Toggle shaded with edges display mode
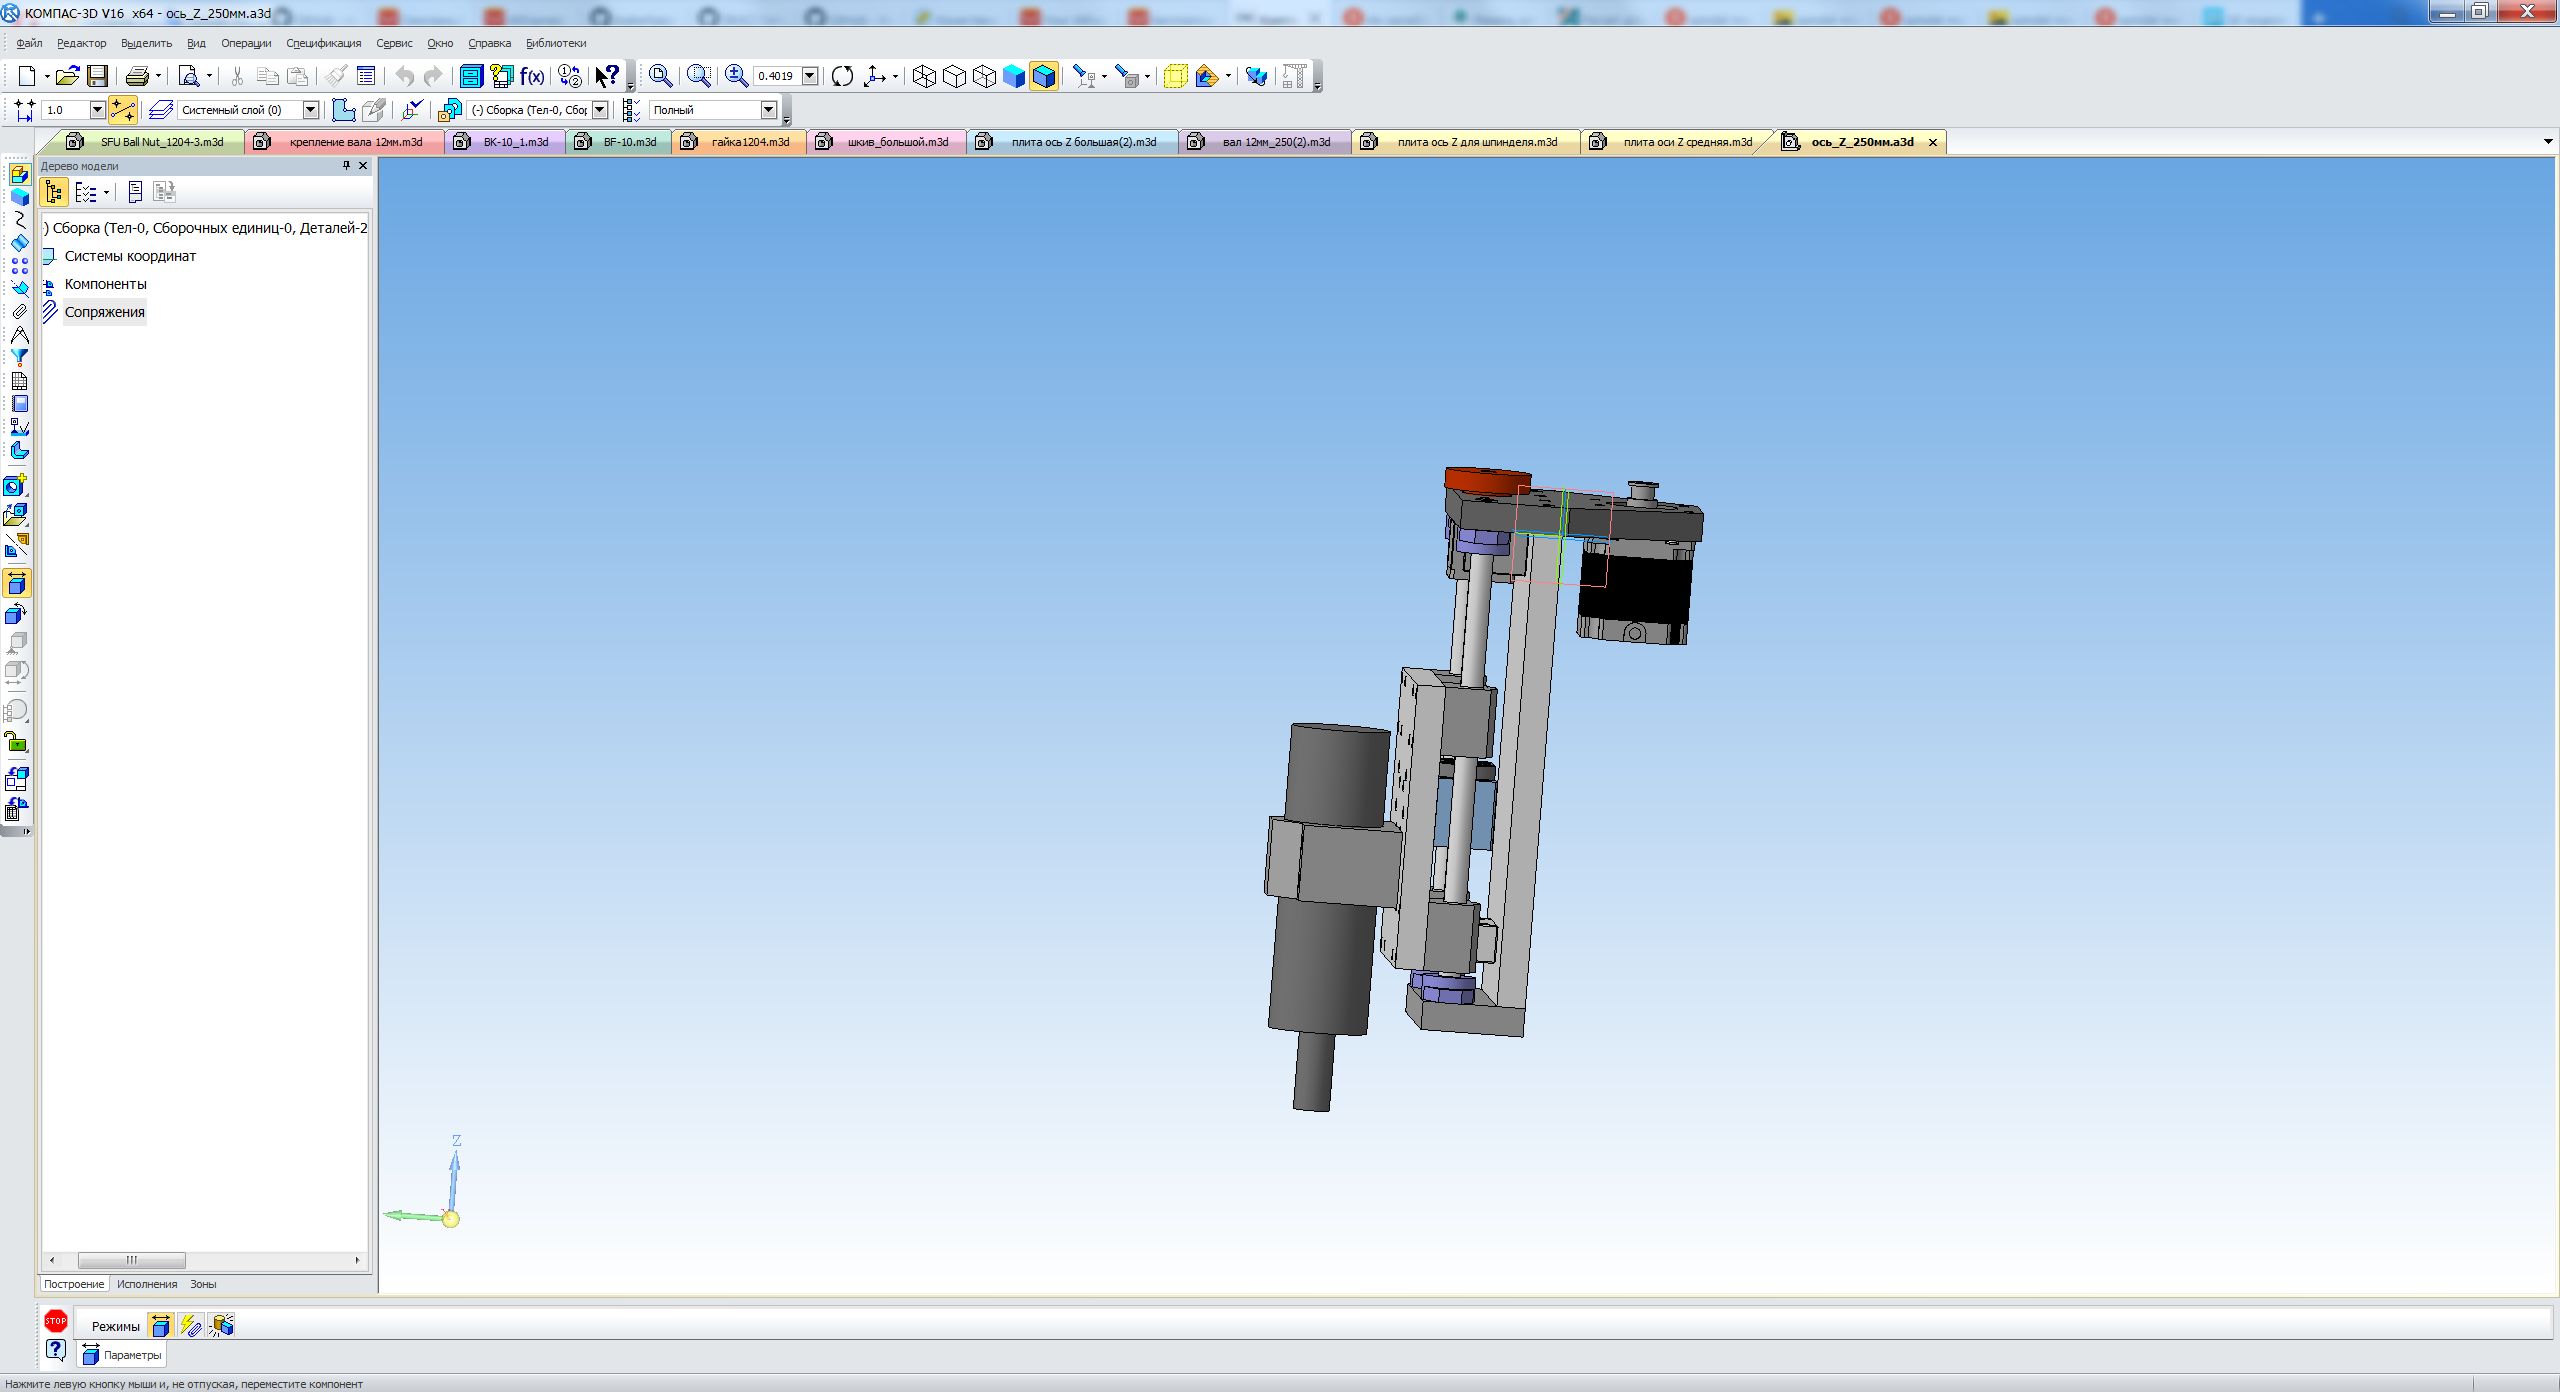 coord(1044,76)
